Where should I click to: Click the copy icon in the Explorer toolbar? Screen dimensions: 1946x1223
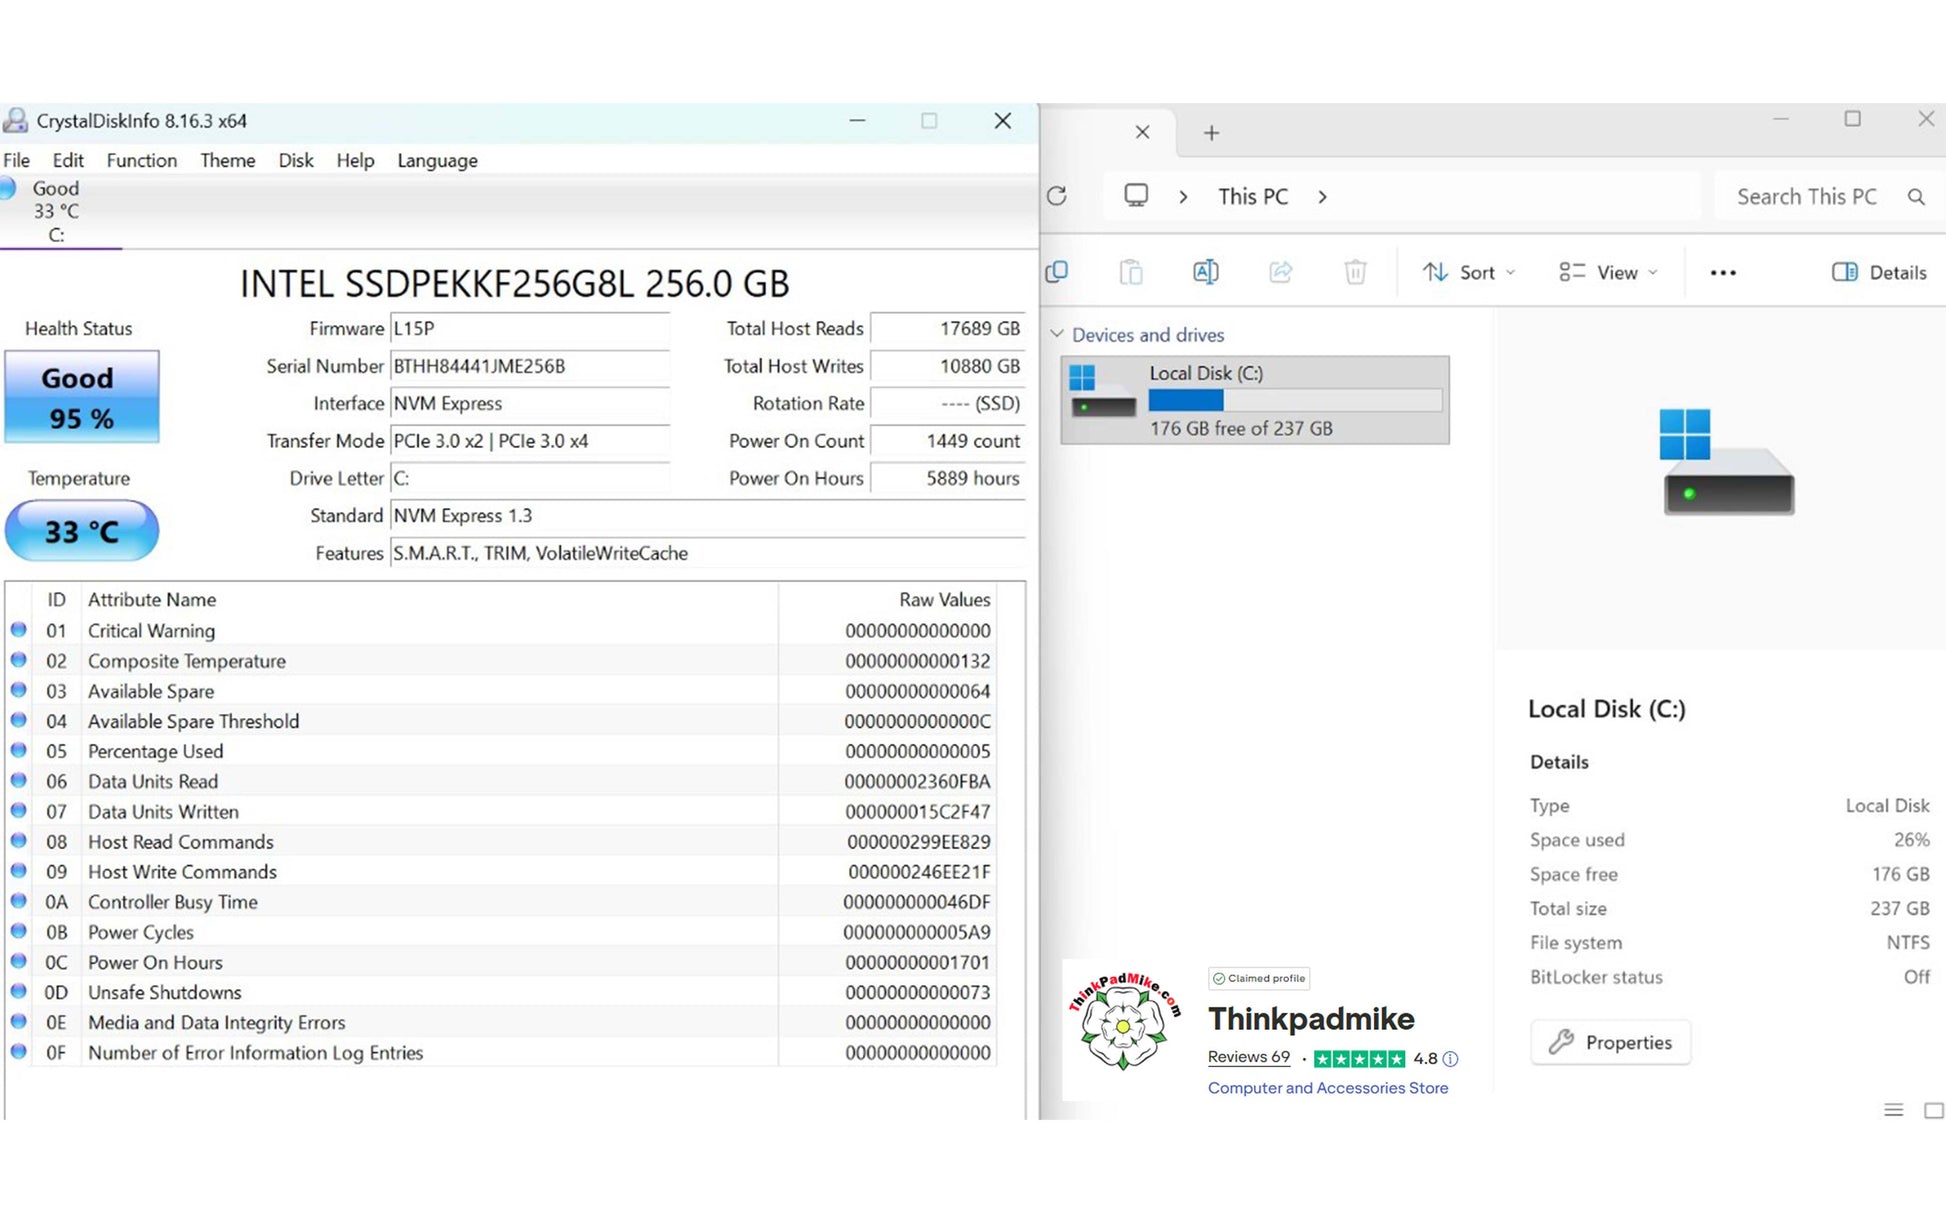(x=1057, y=272)
